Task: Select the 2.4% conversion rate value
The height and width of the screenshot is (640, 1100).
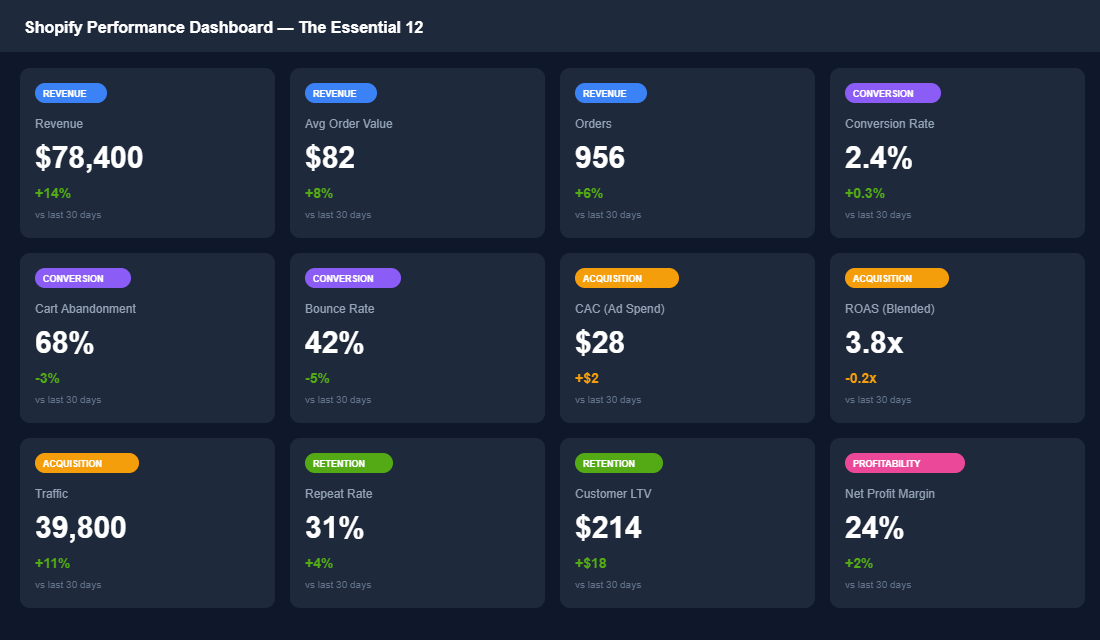Action: [x=878, y=157]
